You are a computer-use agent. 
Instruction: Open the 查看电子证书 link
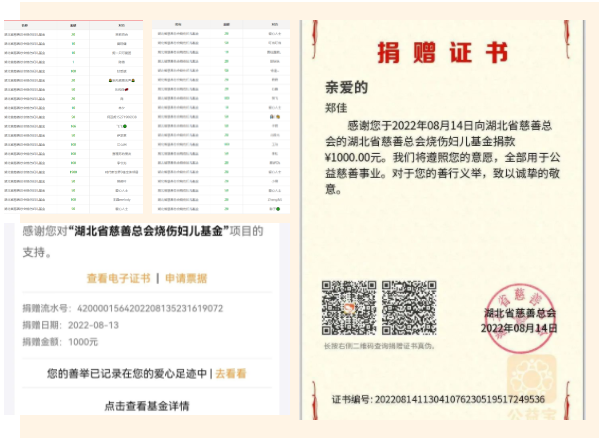point(118,278)
